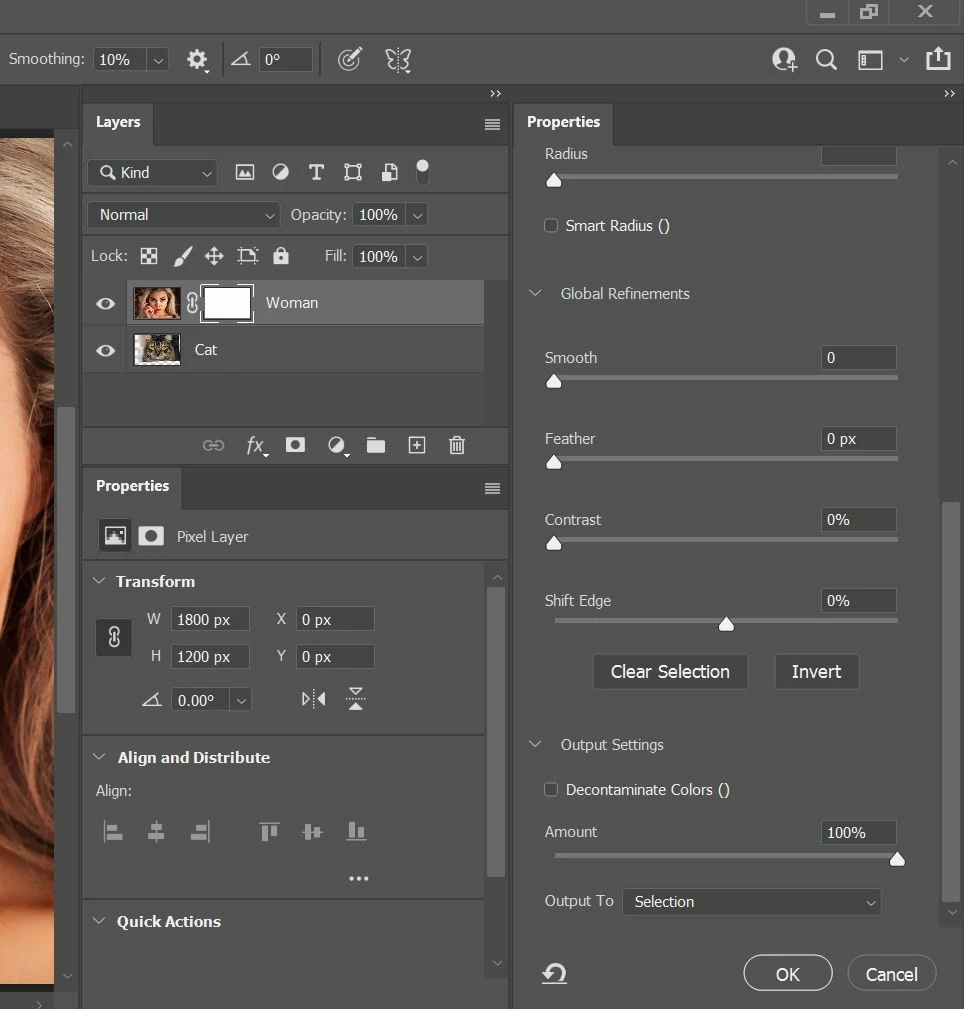
Task: Open the Output To dropdown
Action: [752, 902]
